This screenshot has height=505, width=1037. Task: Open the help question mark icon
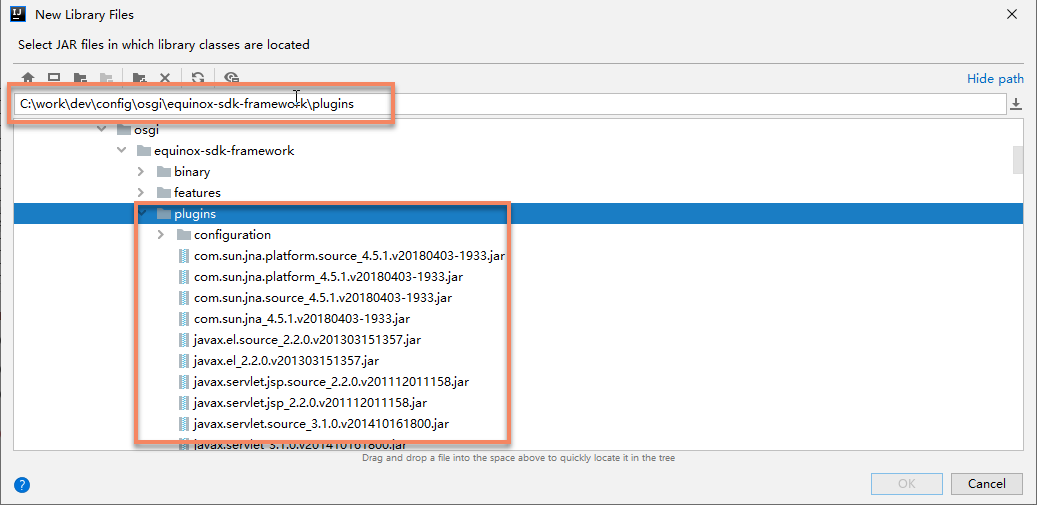(x=22, y=485)
